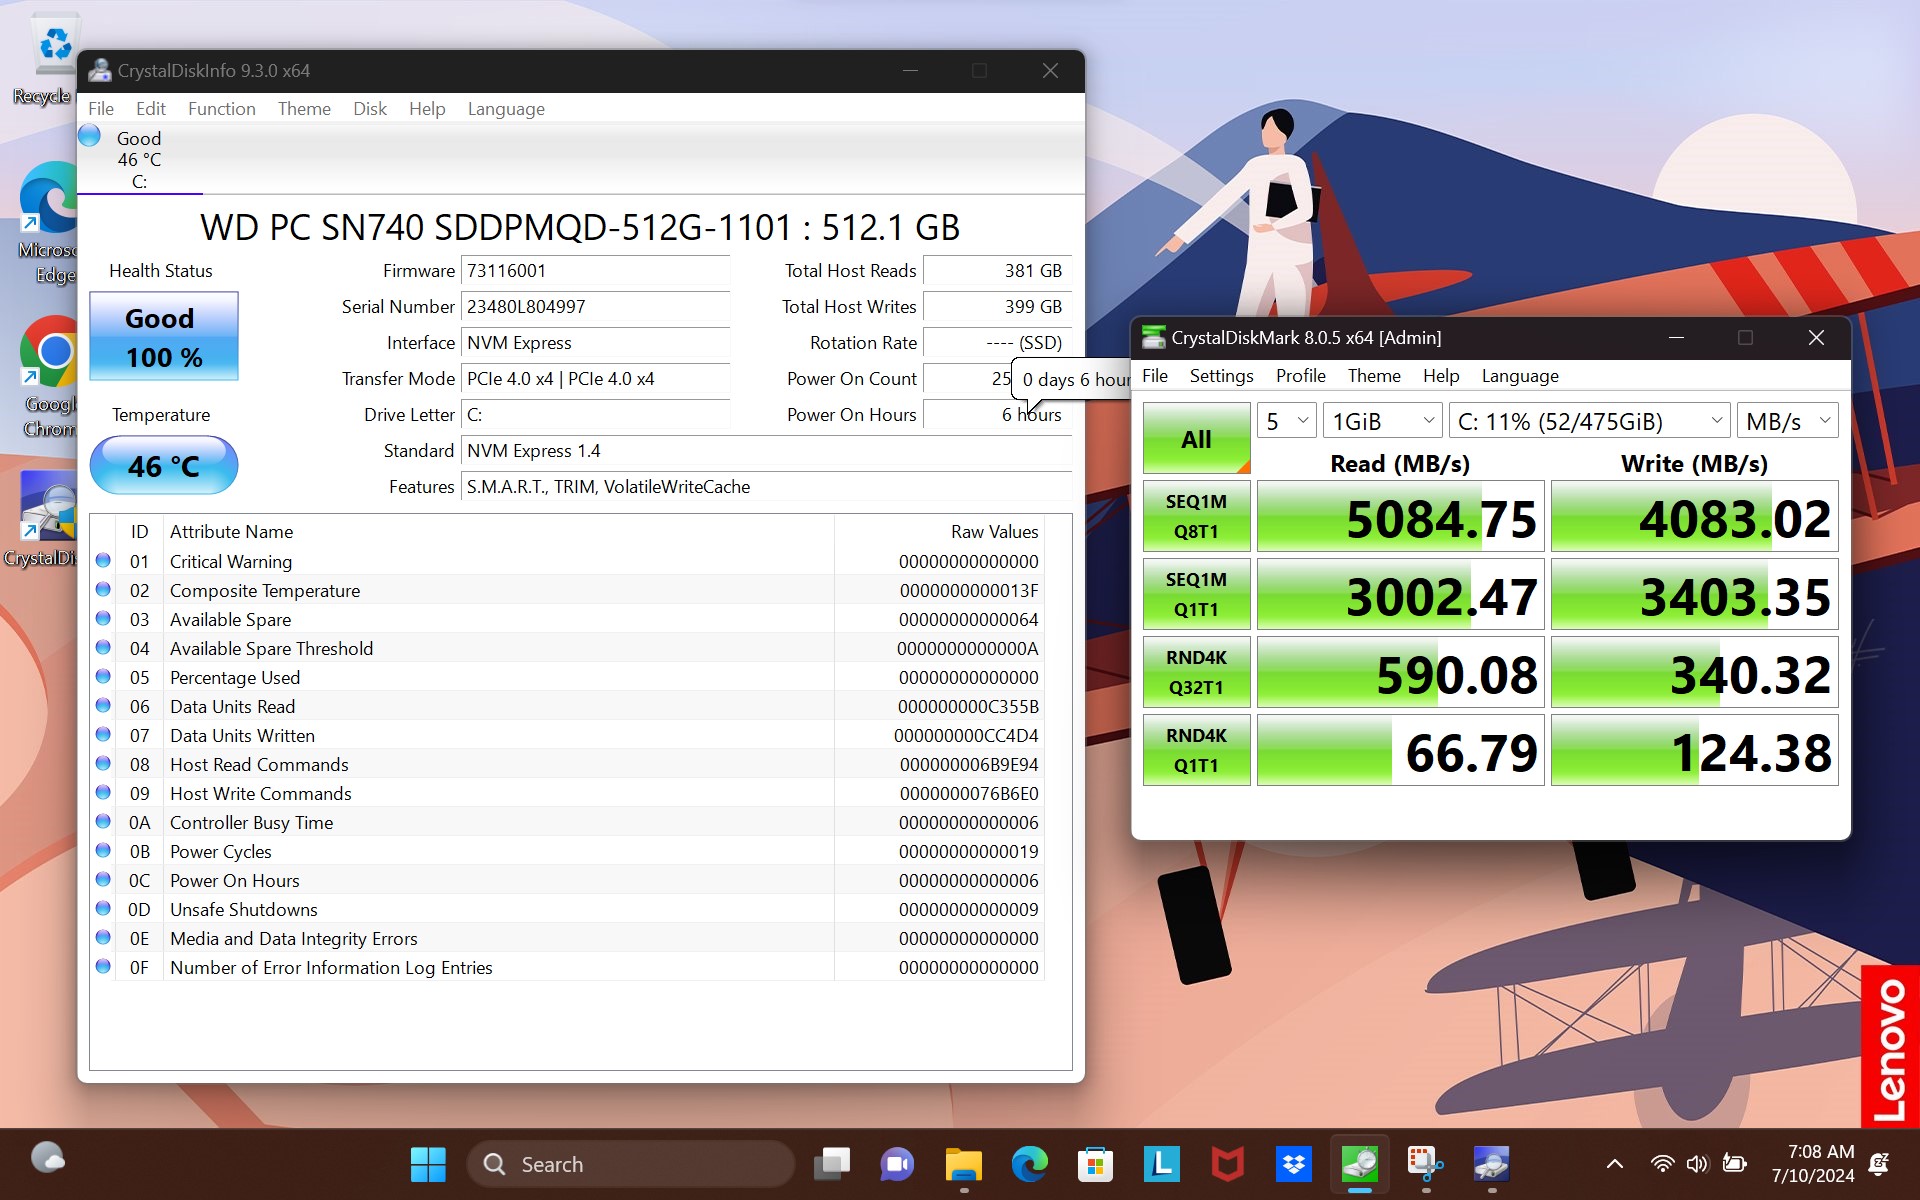Click the Total Host Writes value 399 GB
This screenshot has height=1200, width=1920.
[x=997, y=307]
